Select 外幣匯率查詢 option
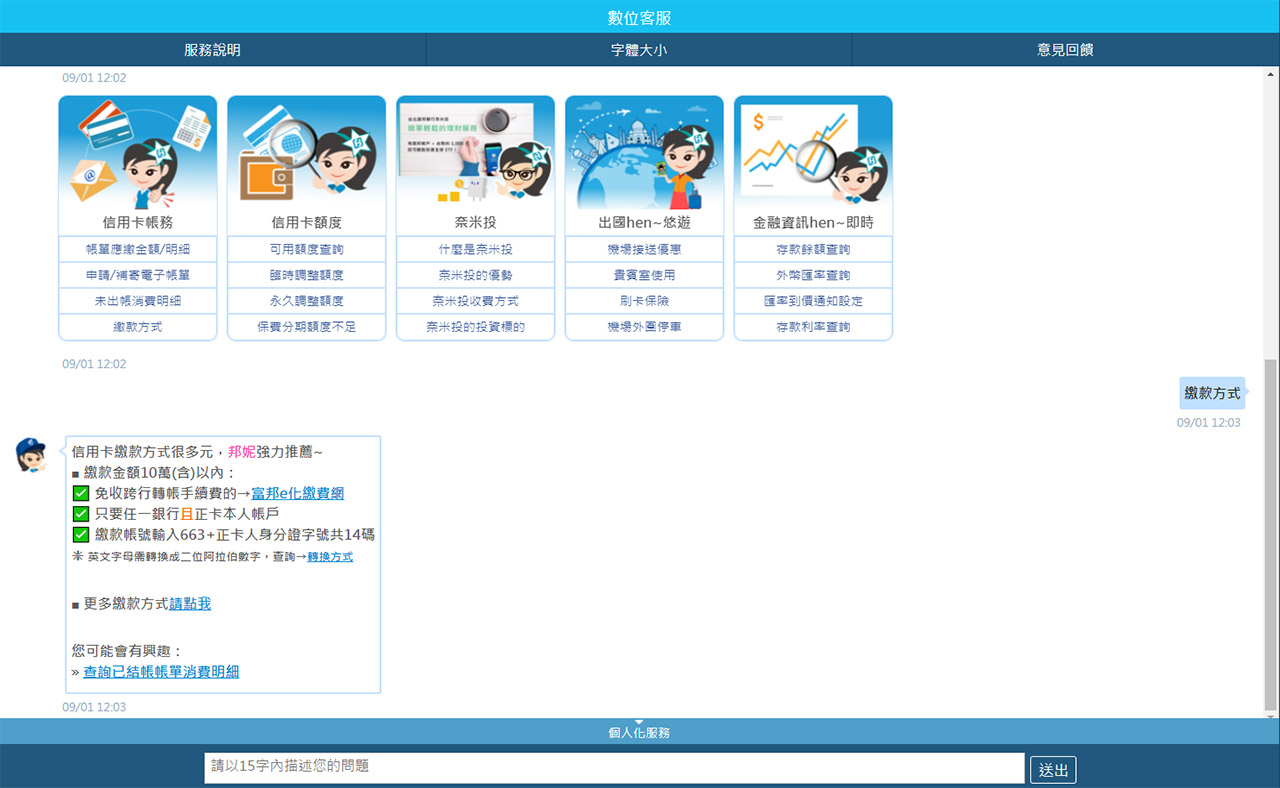The width and height of the screenshot is (1280, 788). click(x=813, y=275)
